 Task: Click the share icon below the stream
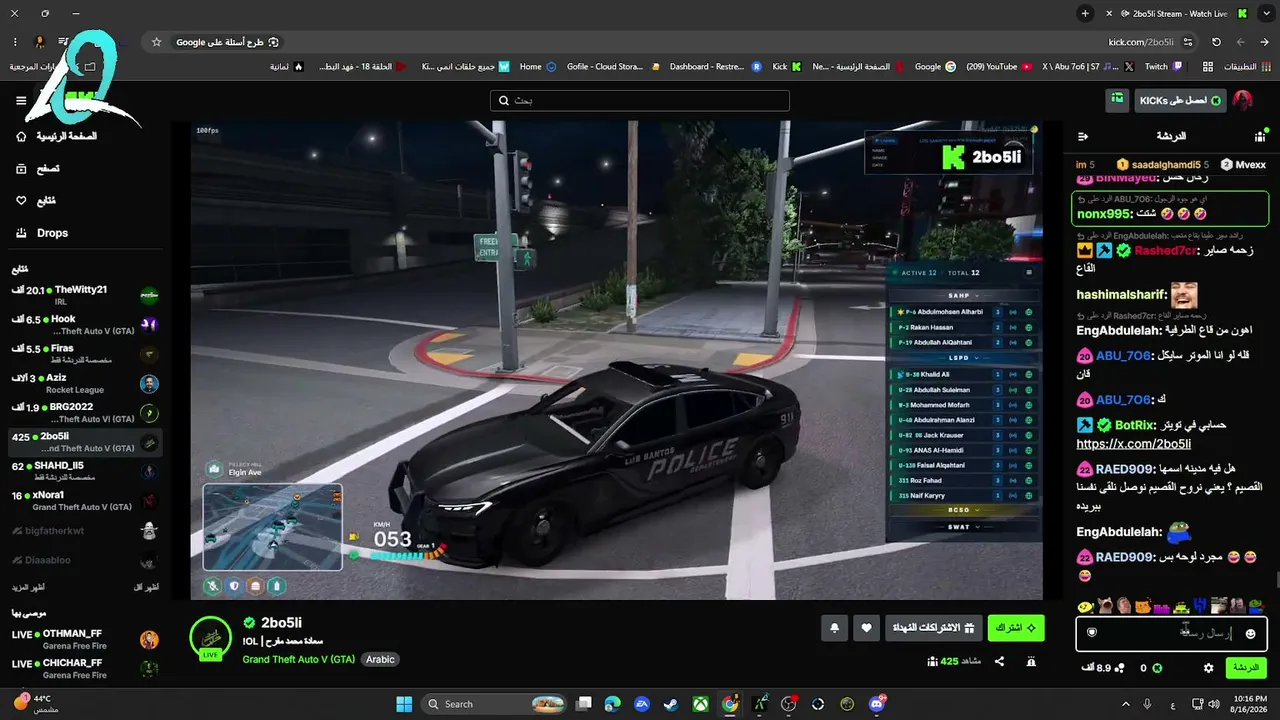pos(999,661)
